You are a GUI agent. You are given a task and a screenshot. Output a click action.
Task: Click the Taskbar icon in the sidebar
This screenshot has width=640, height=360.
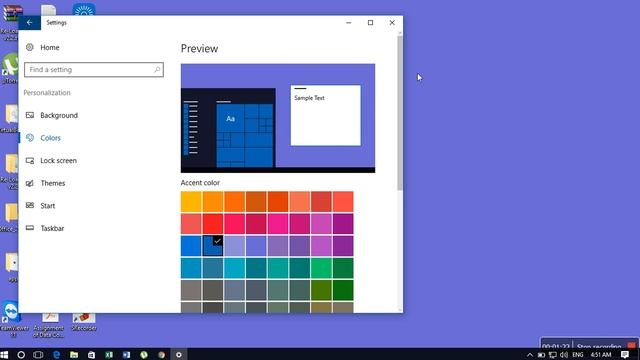[x=30, y=228]
